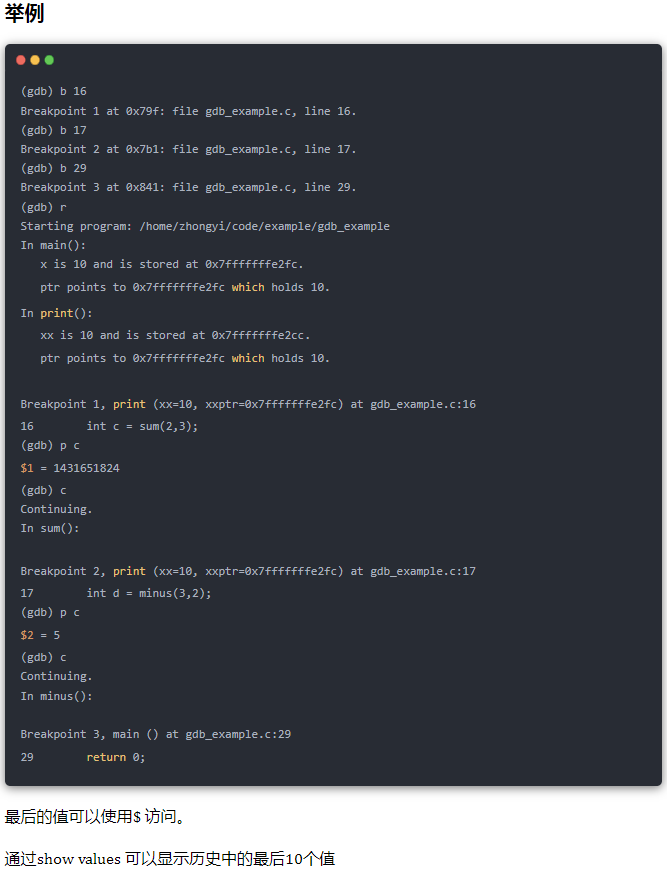Click the yellow dot in code window
The image size is (667, 870).
(x=35, y=60)
